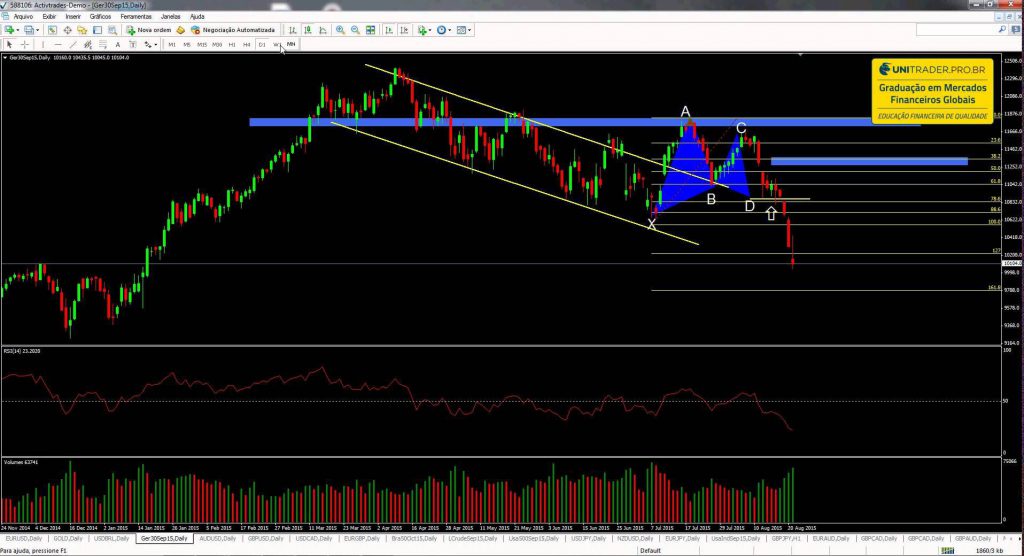Open the indicators list icon
The height and width of the screenshot is (556, 1024).
pos(423,30)
